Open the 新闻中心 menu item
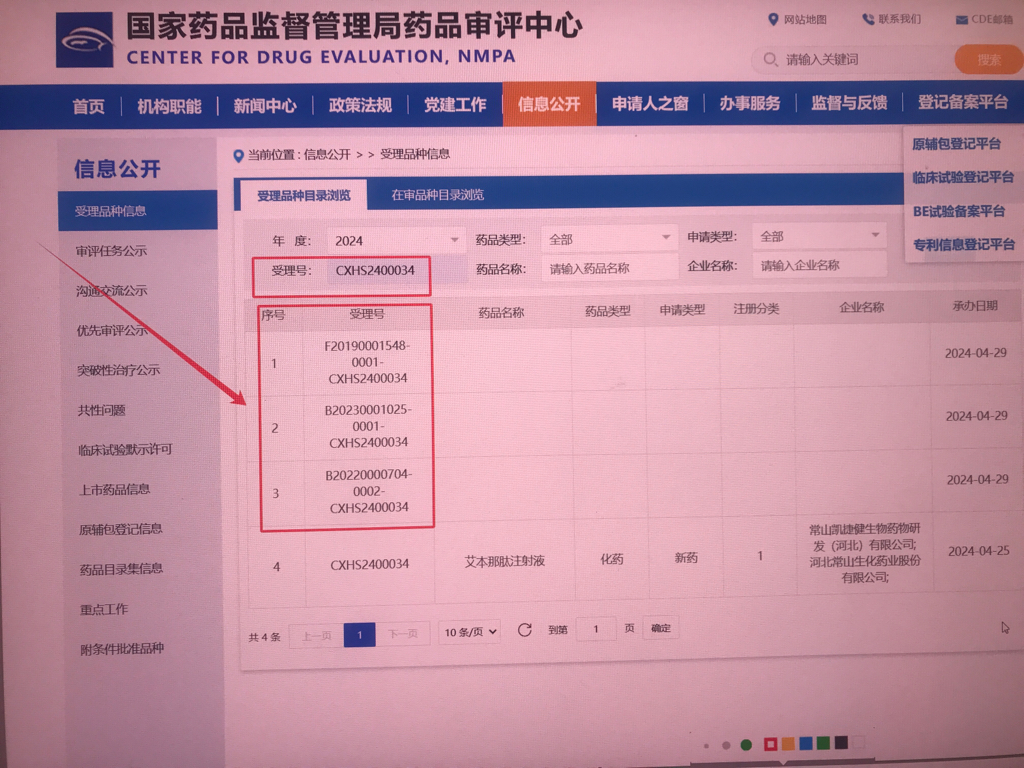The width and height of the screenshot is (1024, 768). tap(264, 105)
